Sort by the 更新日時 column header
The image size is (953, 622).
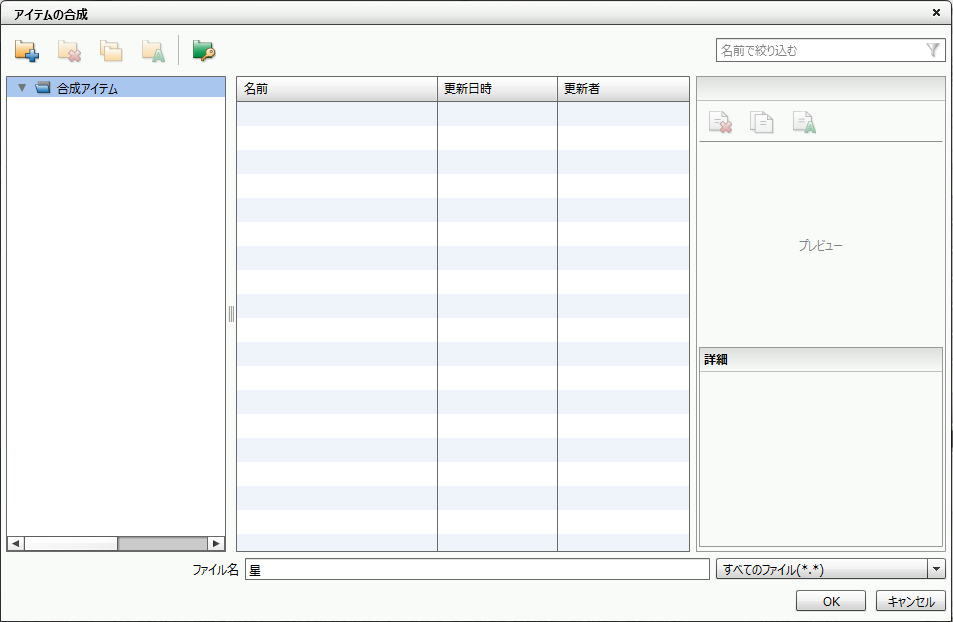point(495,87)
